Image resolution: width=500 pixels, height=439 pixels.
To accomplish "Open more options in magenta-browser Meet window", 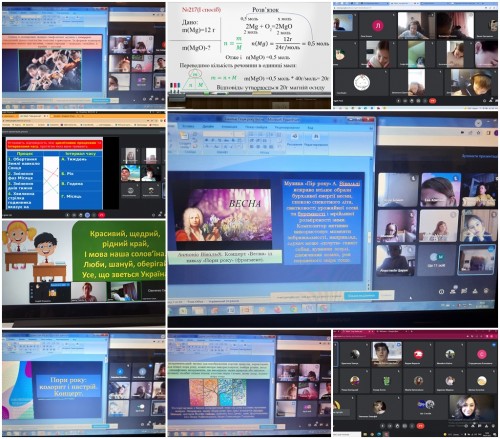I will pos(412,426).
